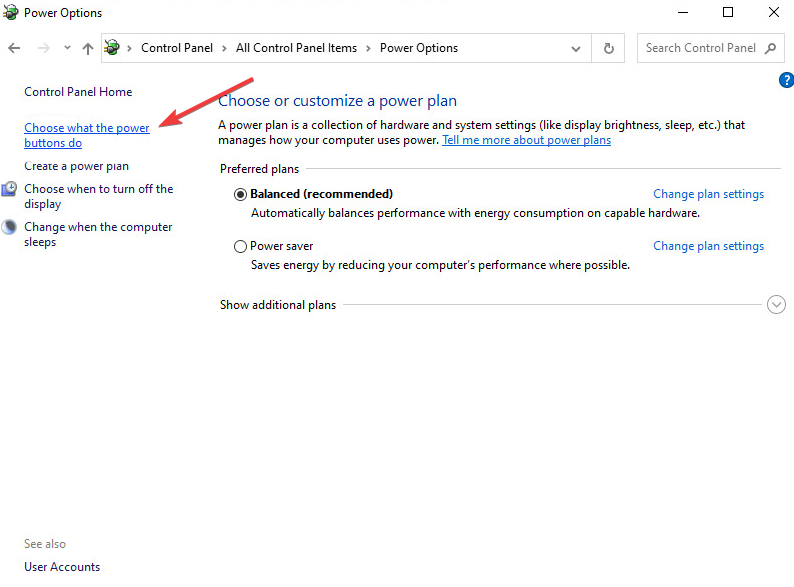
Task: Click the sleep moon icon
Action: click(9, 227)
